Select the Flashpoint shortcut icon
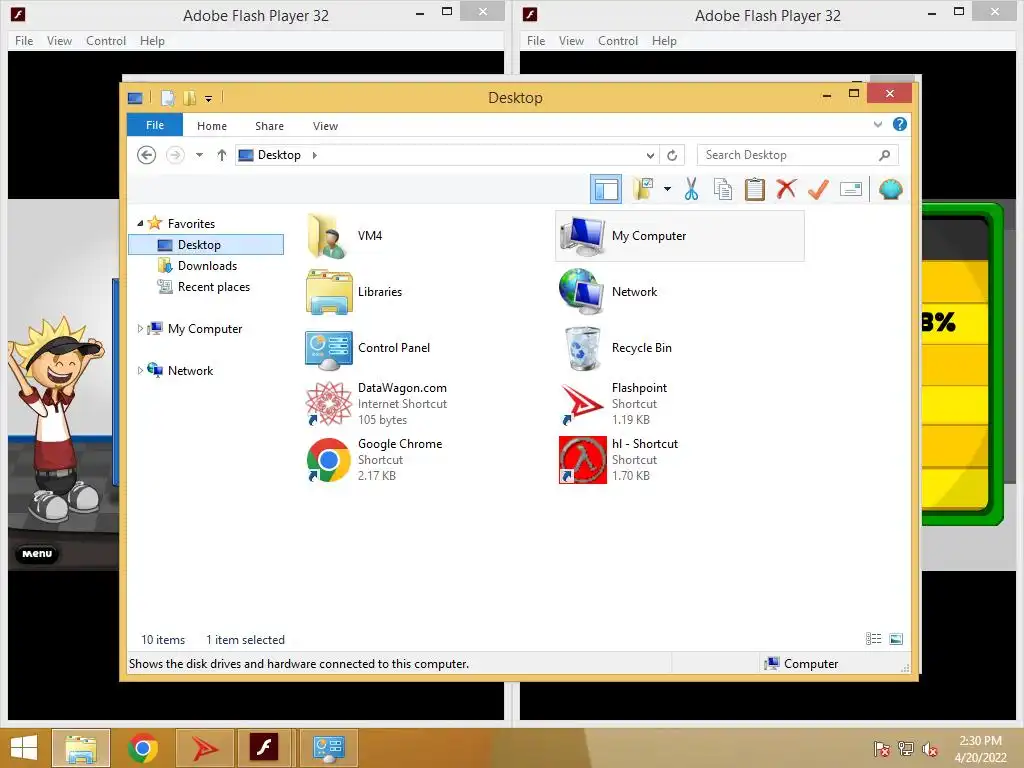Viewport: 1024px width, 768px height. coord(583,404)
